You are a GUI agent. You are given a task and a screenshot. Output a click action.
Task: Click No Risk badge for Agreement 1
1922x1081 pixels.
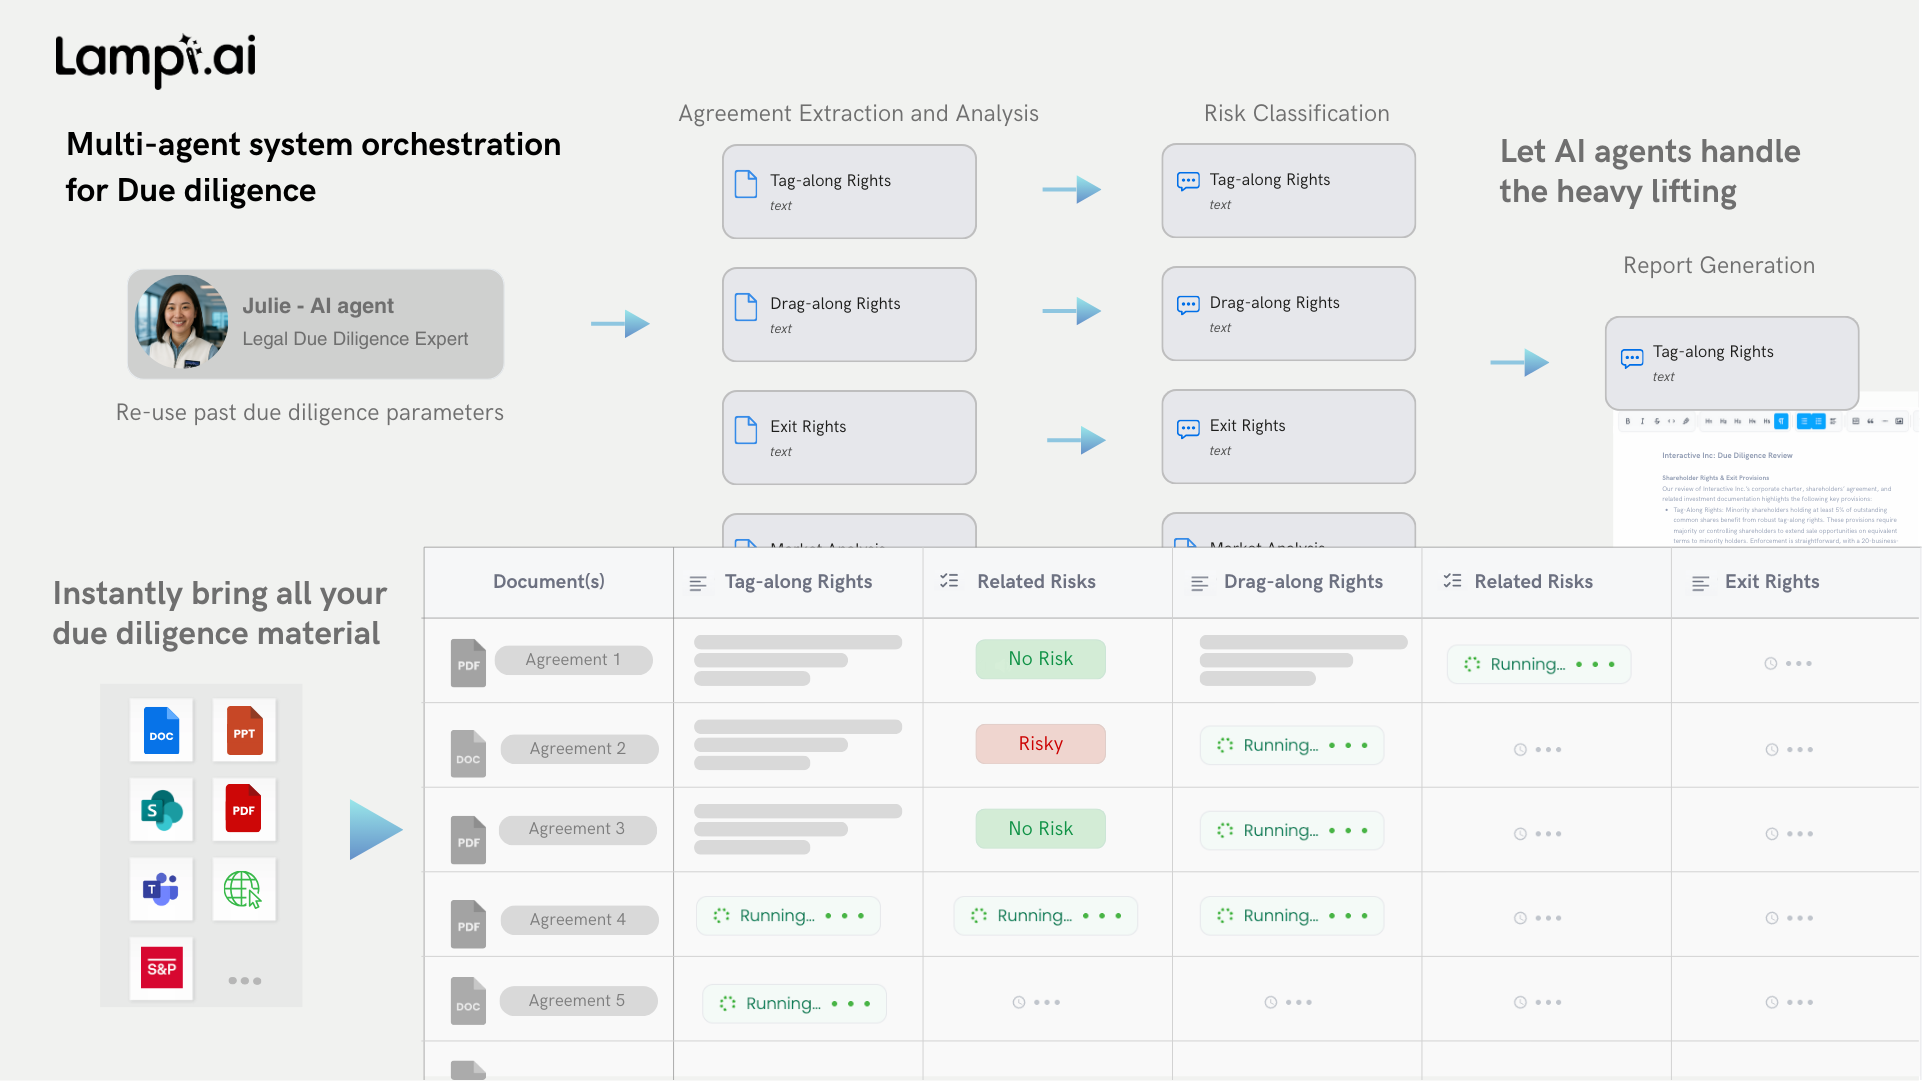[x=1040, y=659]
